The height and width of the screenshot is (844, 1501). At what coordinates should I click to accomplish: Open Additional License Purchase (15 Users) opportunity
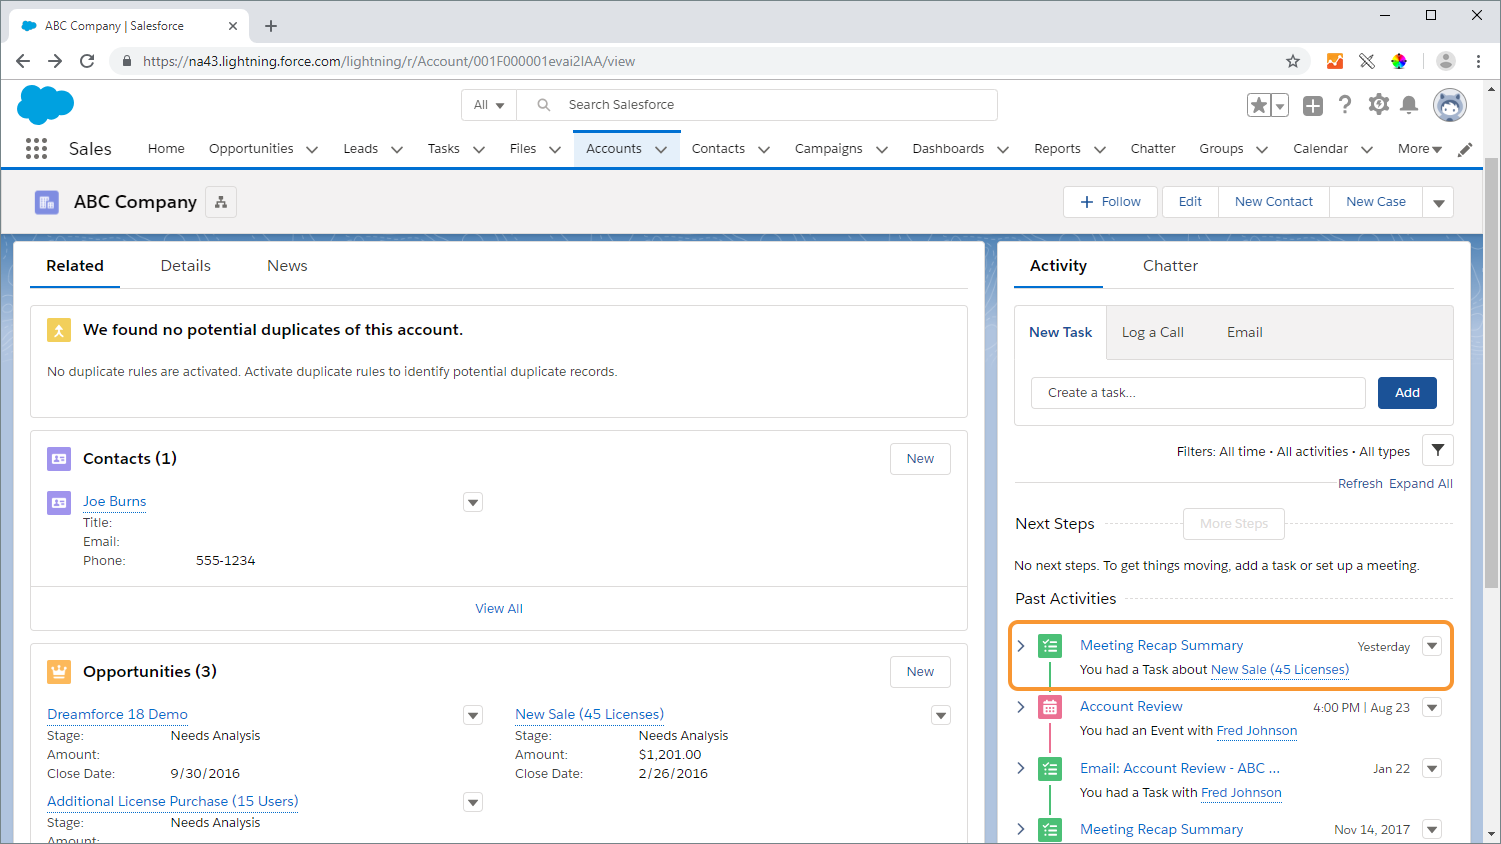tap(173, 802)
